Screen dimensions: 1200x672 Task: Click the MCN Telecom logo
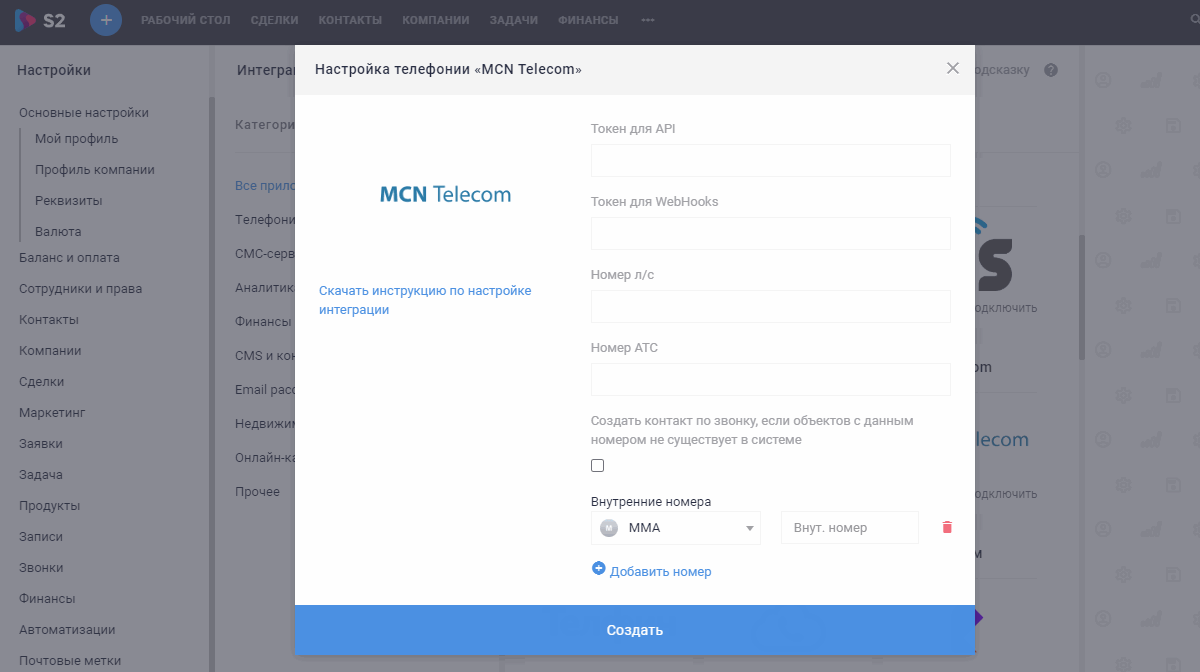(x=445, y=194)
